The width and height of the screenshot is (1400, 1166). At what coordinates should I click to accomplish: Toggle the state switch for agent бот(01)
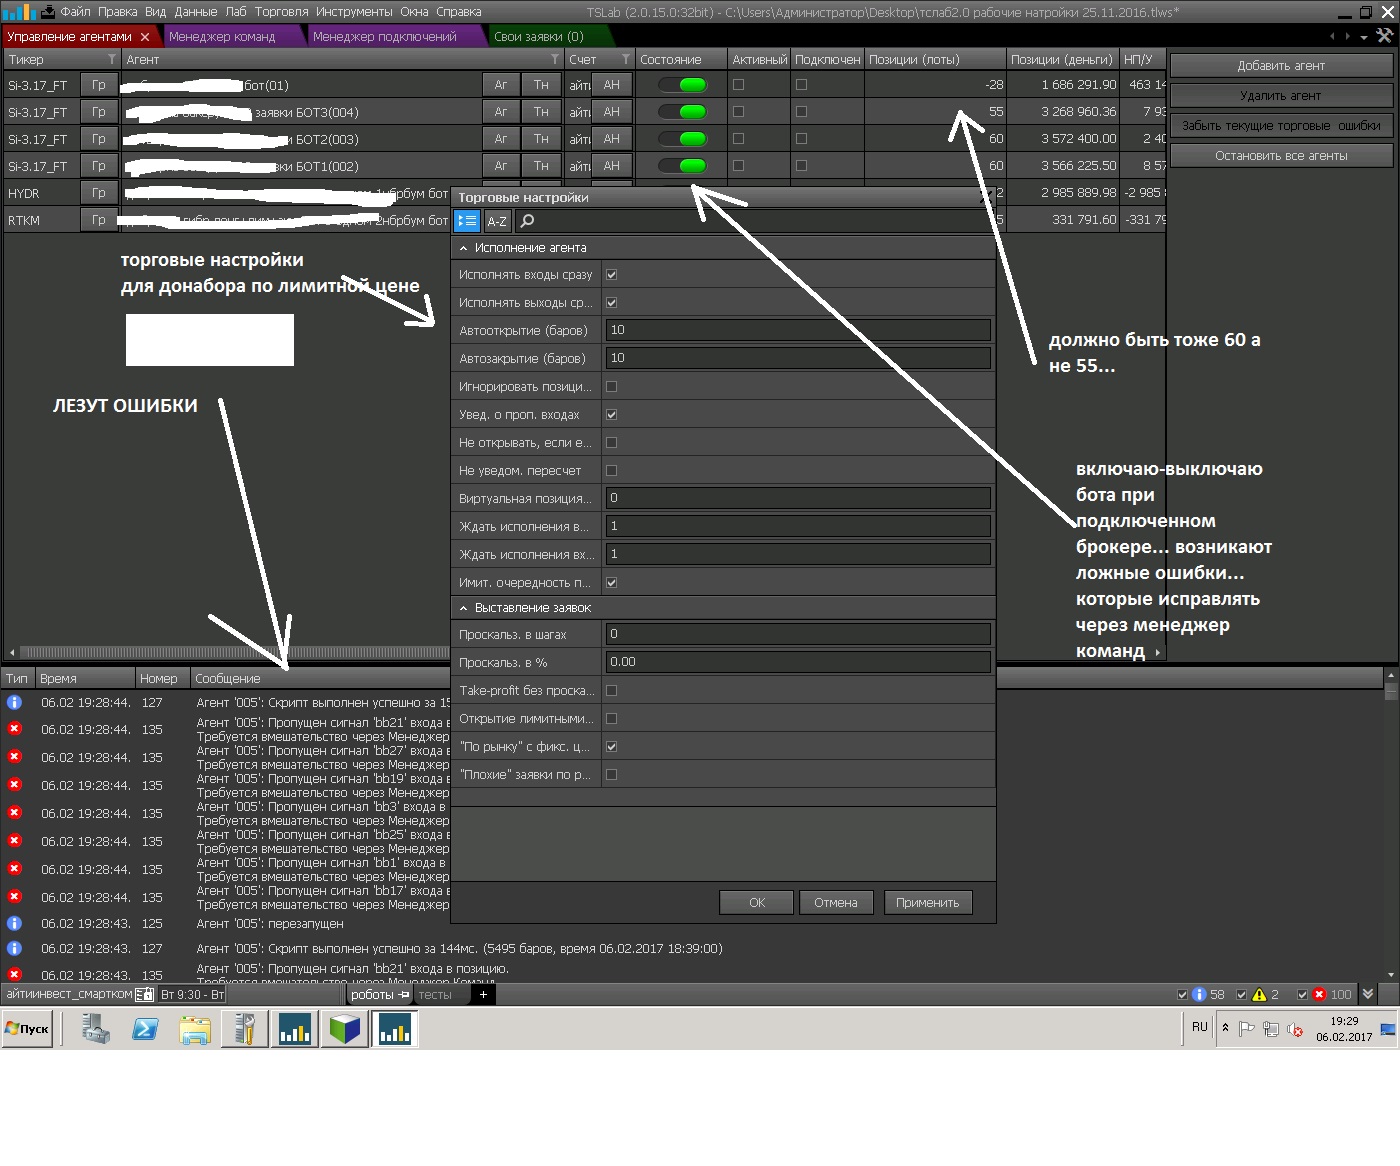(683, 85)
